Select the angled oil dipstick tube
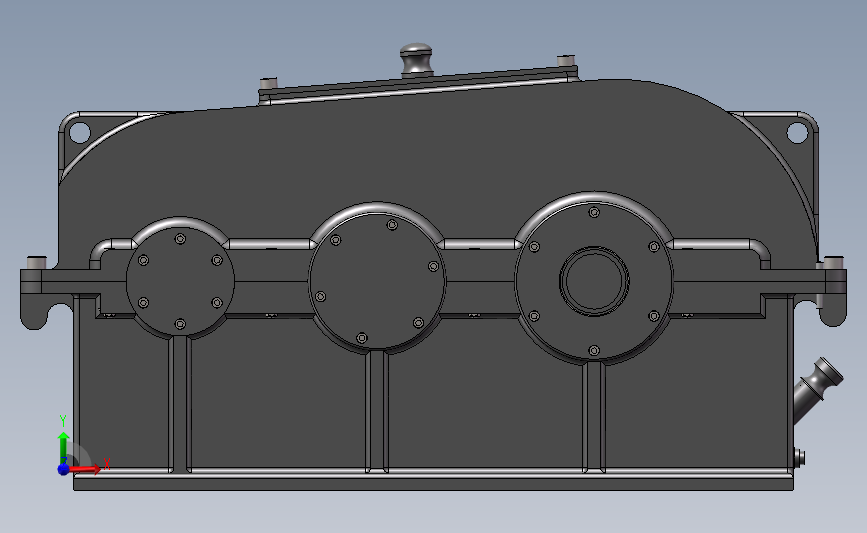 (817, 390)
